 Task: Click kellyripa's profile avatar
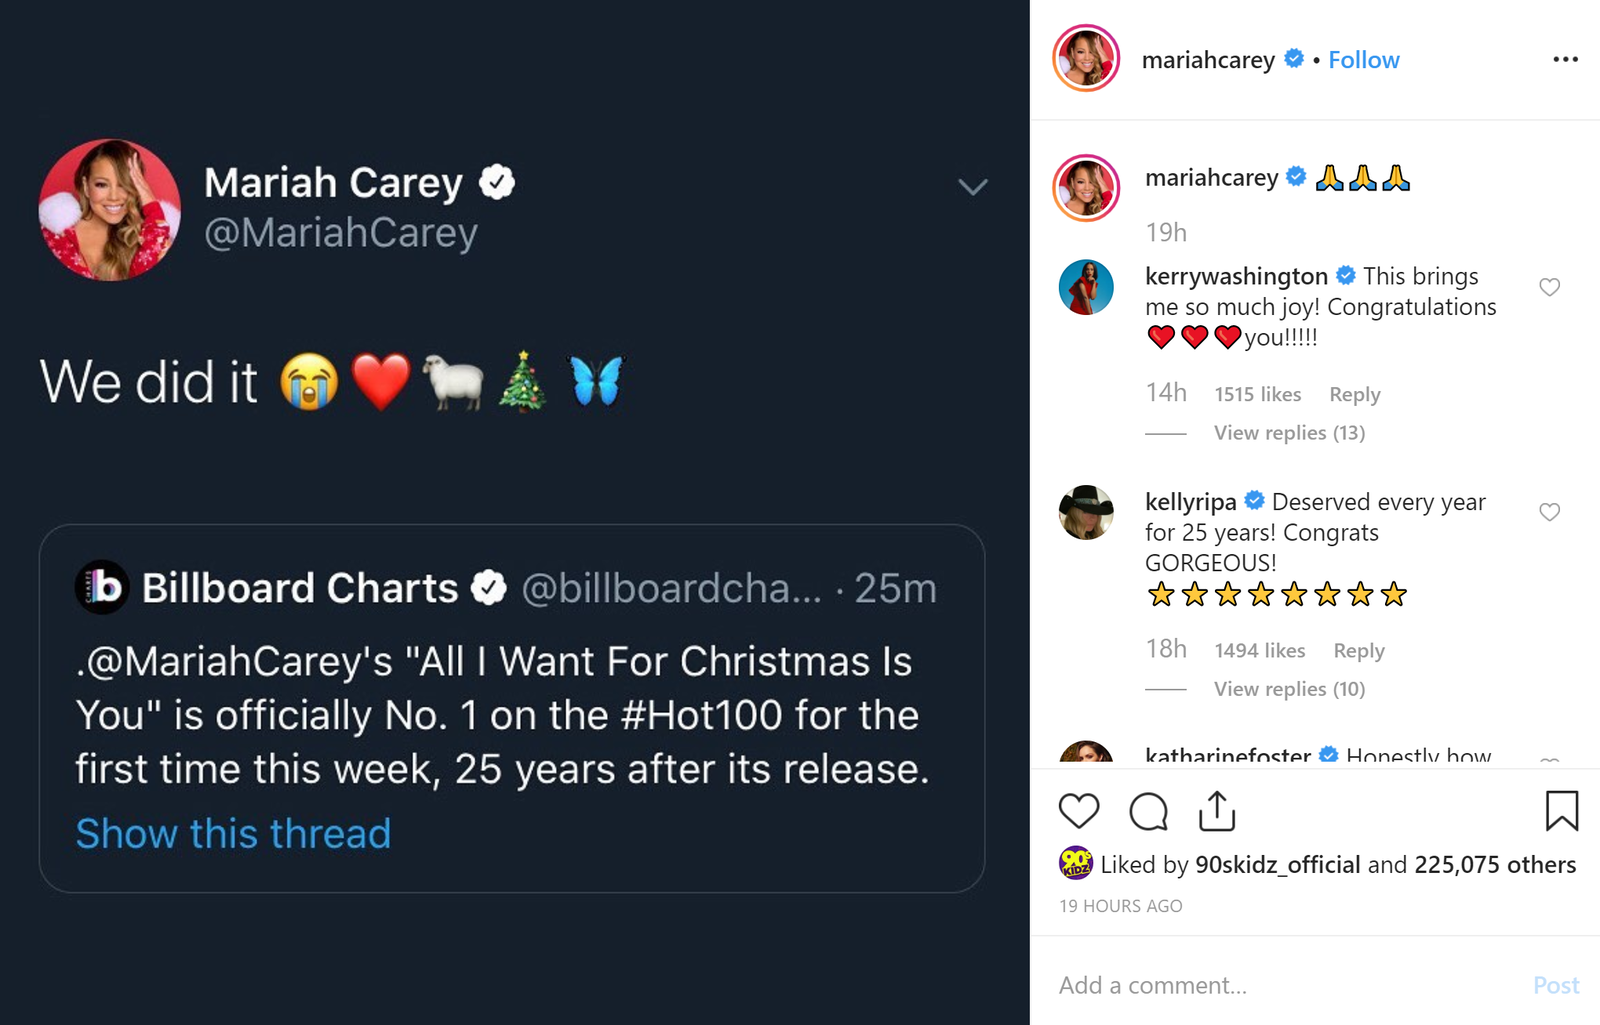tap(1085, 512)
